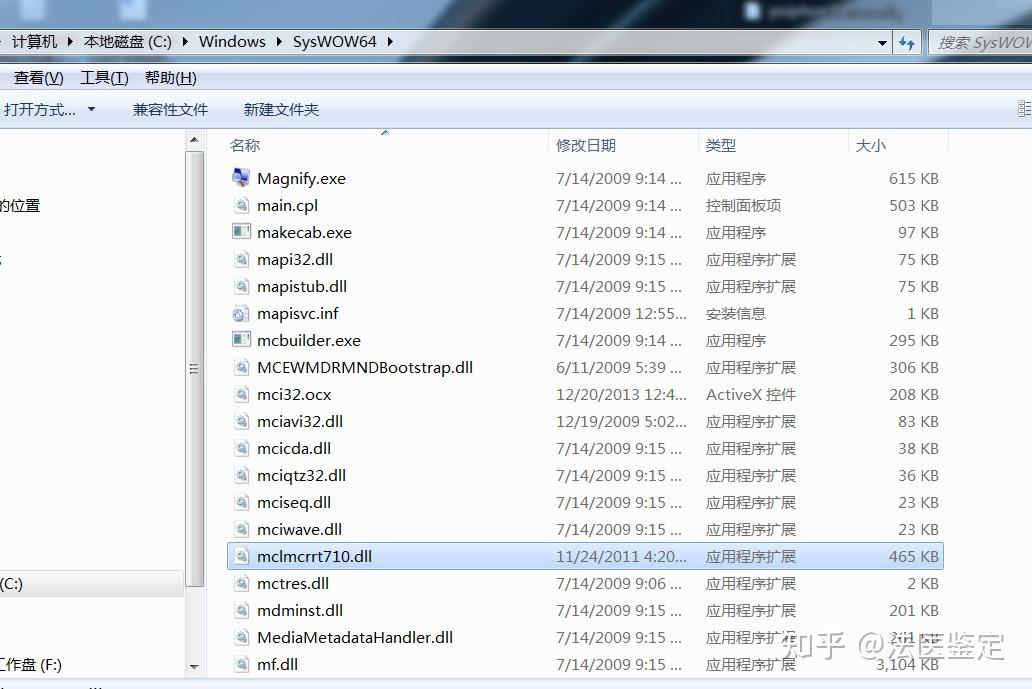Open the 帮助(H) menu

click(170, 78)
